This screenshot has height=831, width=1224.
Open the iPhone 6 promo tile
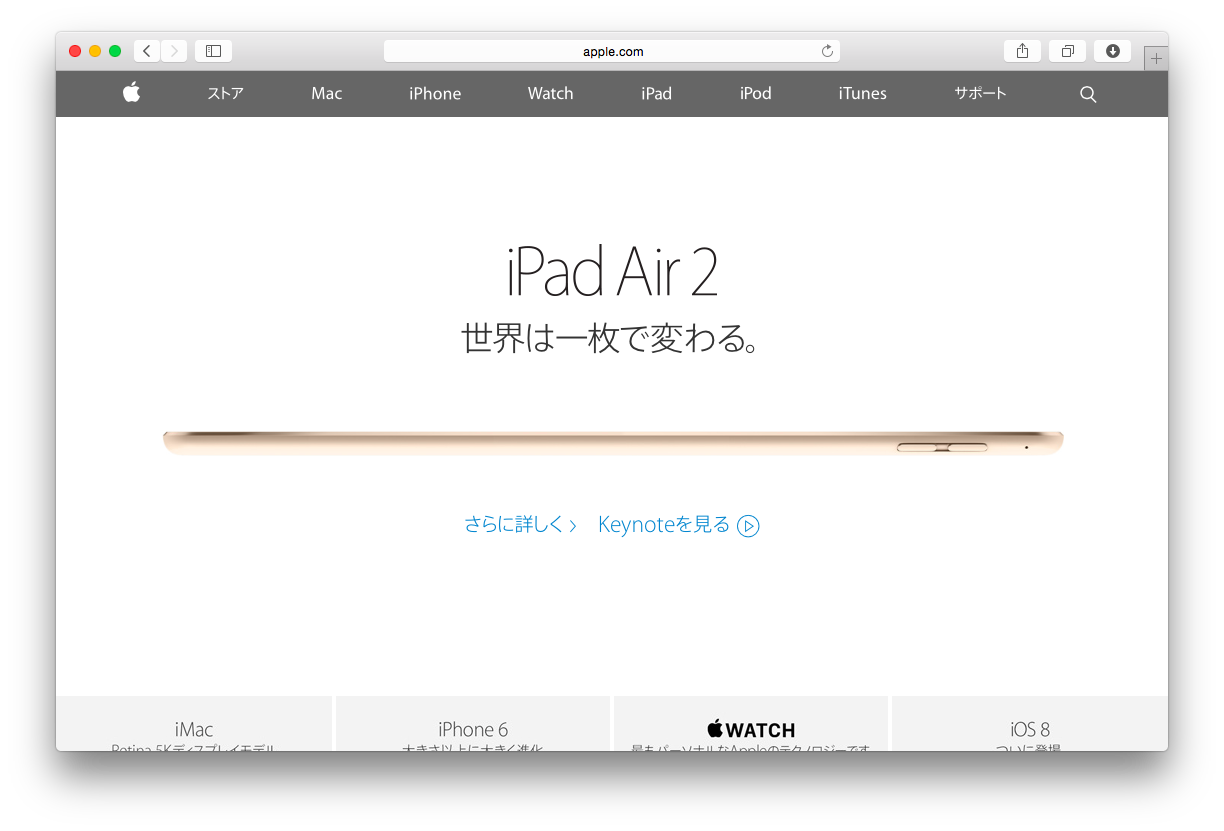click(473, 724)
